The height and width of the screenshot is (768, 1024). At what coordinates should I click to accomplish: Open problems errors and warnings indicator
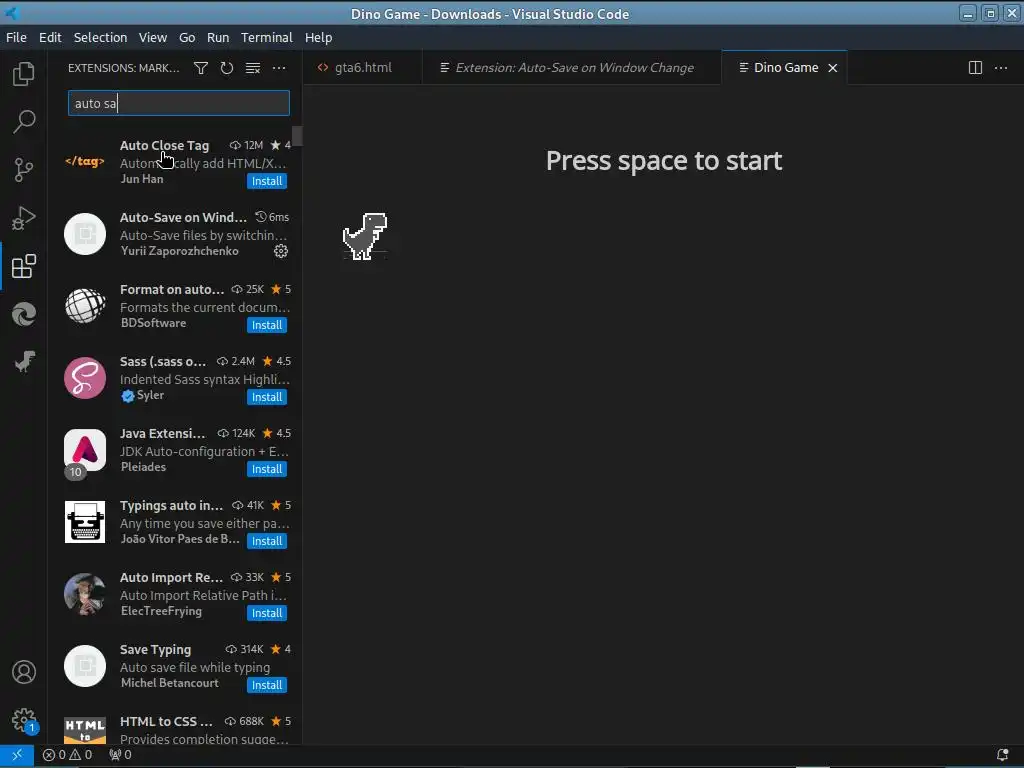pos(67,755)
